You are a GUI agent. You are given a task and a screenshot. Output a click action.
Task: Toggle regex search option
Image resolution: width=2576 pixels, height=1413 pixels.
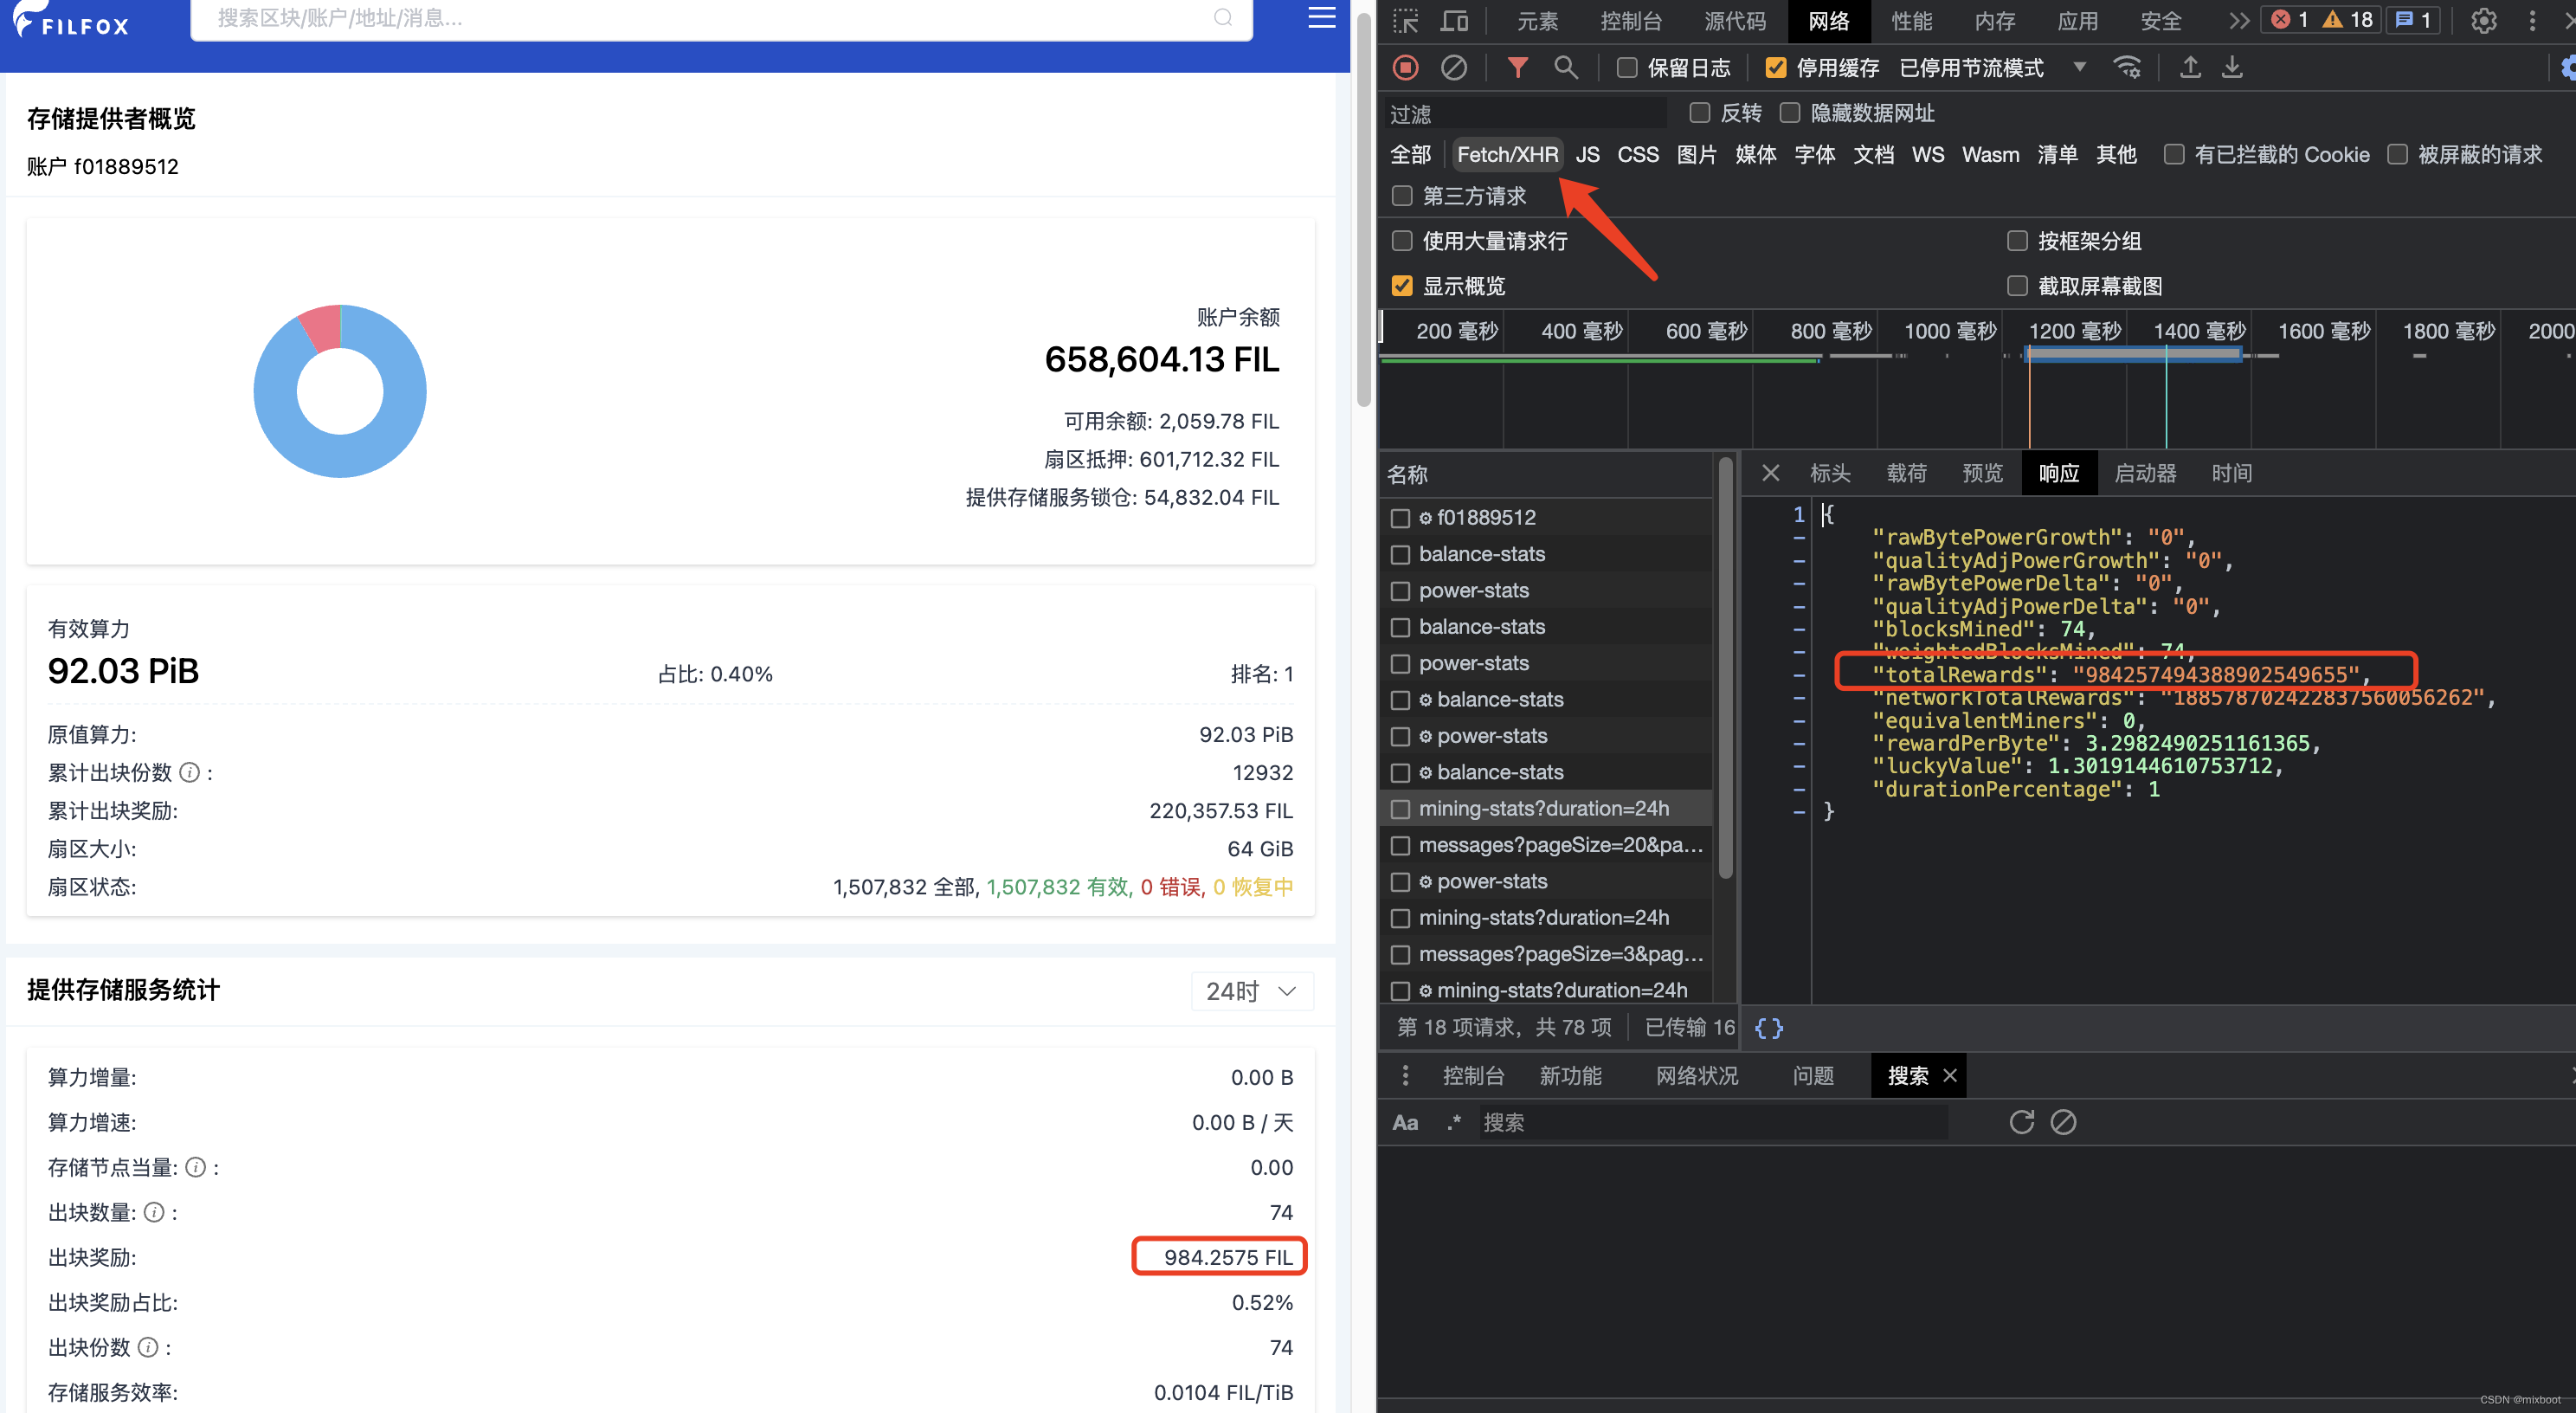(1454, 1122)
